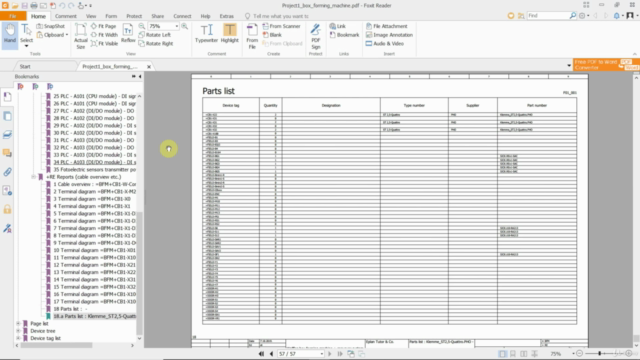
Task: Click the Tell me what you want field
Action: pos(280,16)
